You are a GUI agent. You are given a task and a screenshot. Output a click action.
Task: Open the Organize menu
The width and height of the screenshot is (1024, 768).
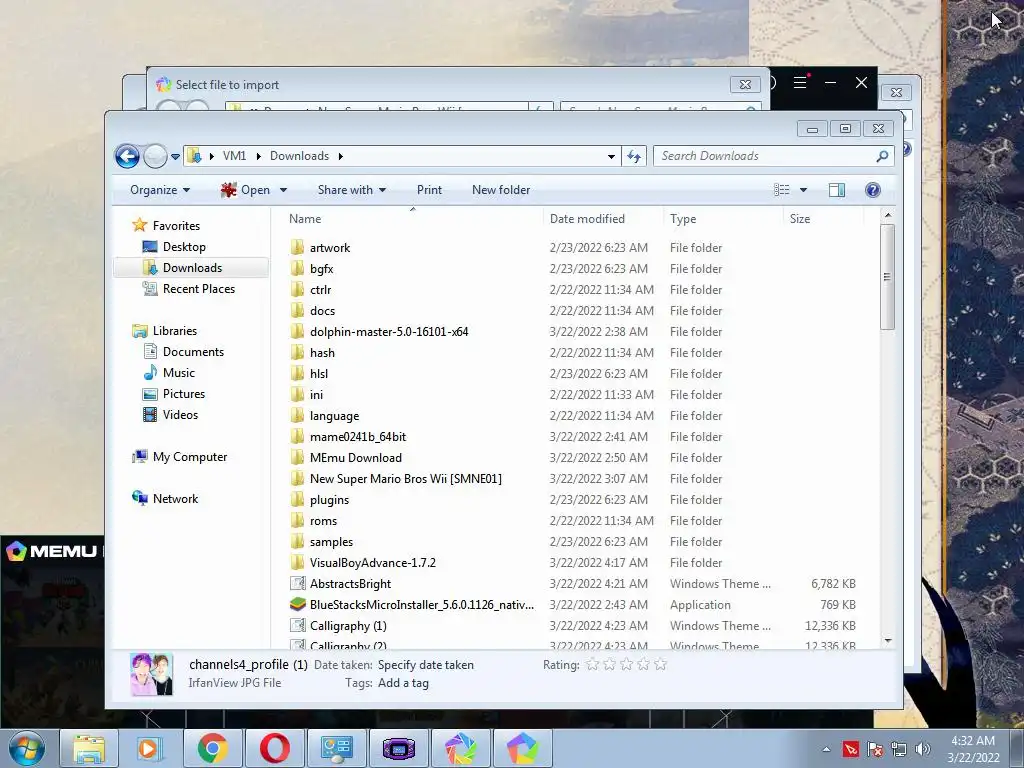[x=159, y=190]
